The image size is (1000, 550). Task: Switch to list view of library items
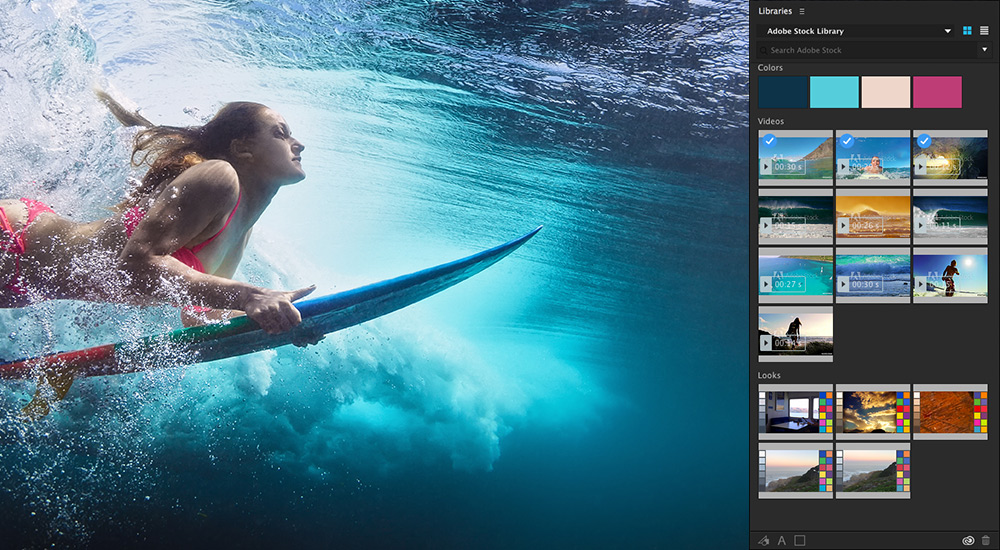tap(984, 31)
